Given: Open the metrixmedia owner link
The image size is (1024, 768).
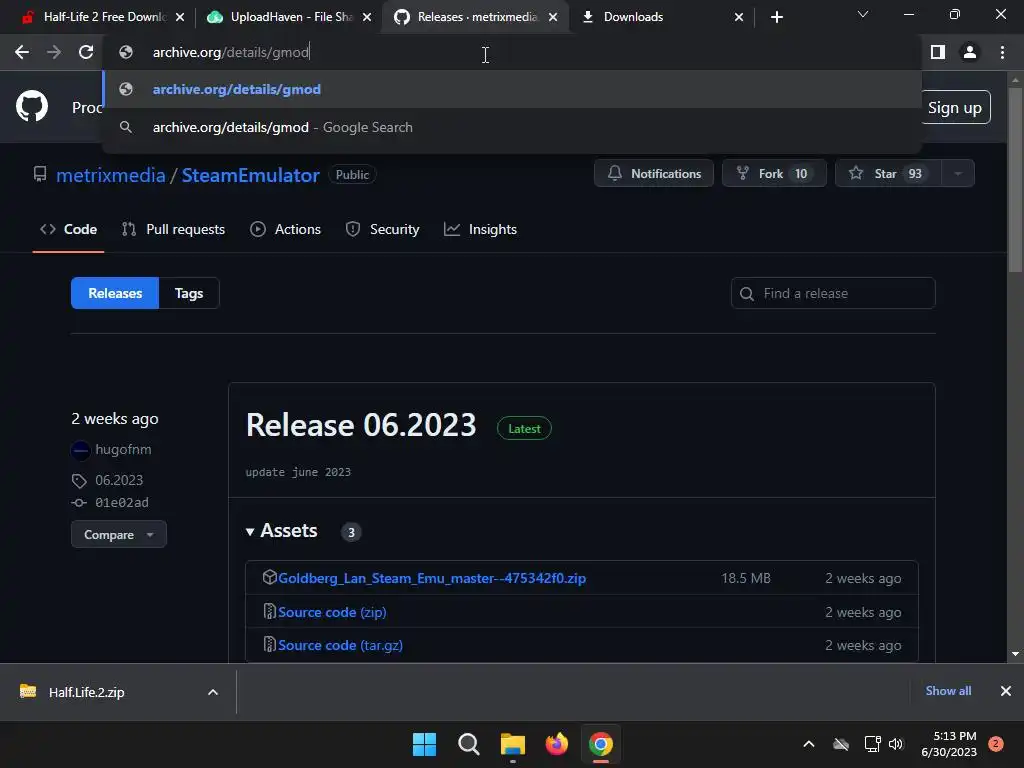Looking at the screenshot, I should (110, 175).
